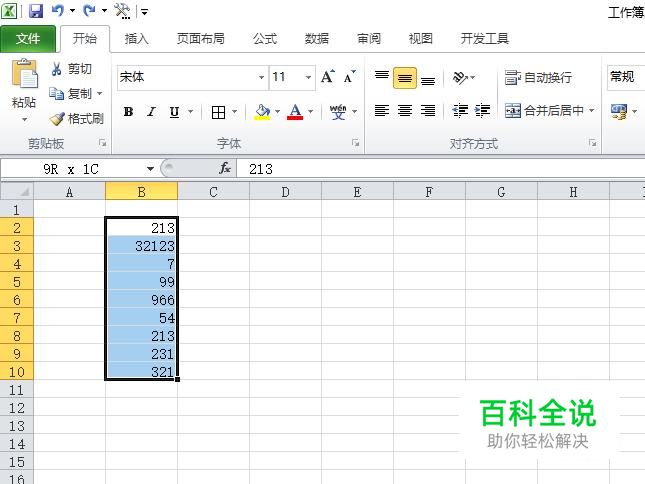Switch to the 插入 tab

tap(137, 39)
